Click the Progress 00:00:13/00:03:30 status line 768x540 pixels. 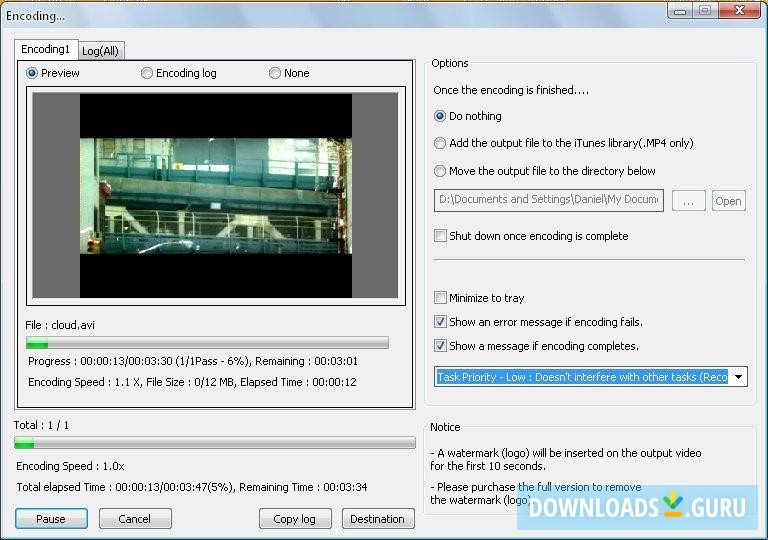coord(193,361)
